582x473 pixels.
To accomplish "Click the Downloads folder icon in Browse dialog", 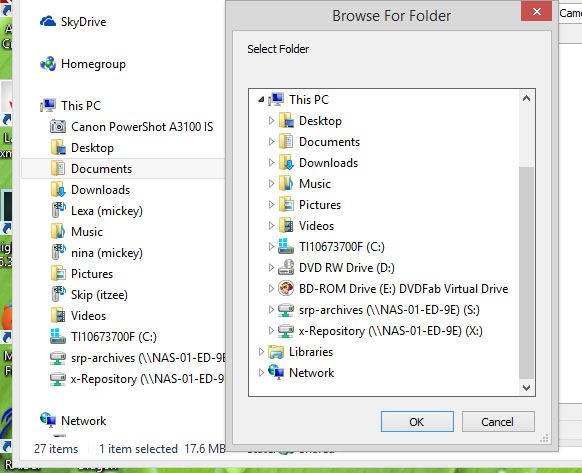I will click(x=286, y=163).
